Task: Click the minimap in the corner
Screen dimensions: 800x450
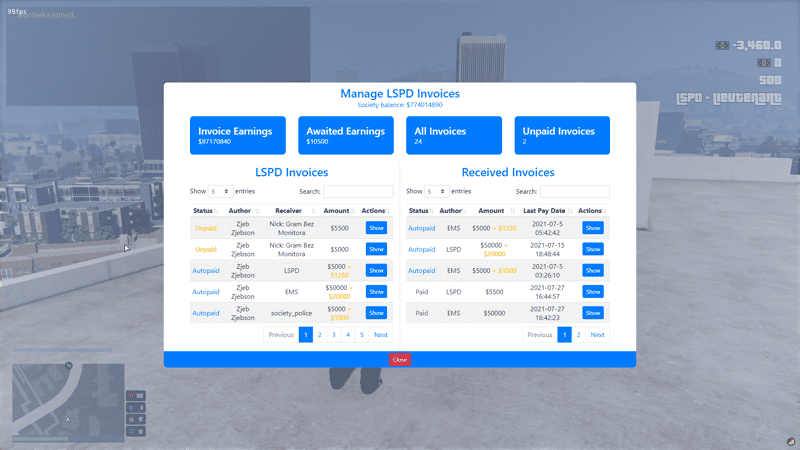Action: pyautogui.click(x=68, y=401)
